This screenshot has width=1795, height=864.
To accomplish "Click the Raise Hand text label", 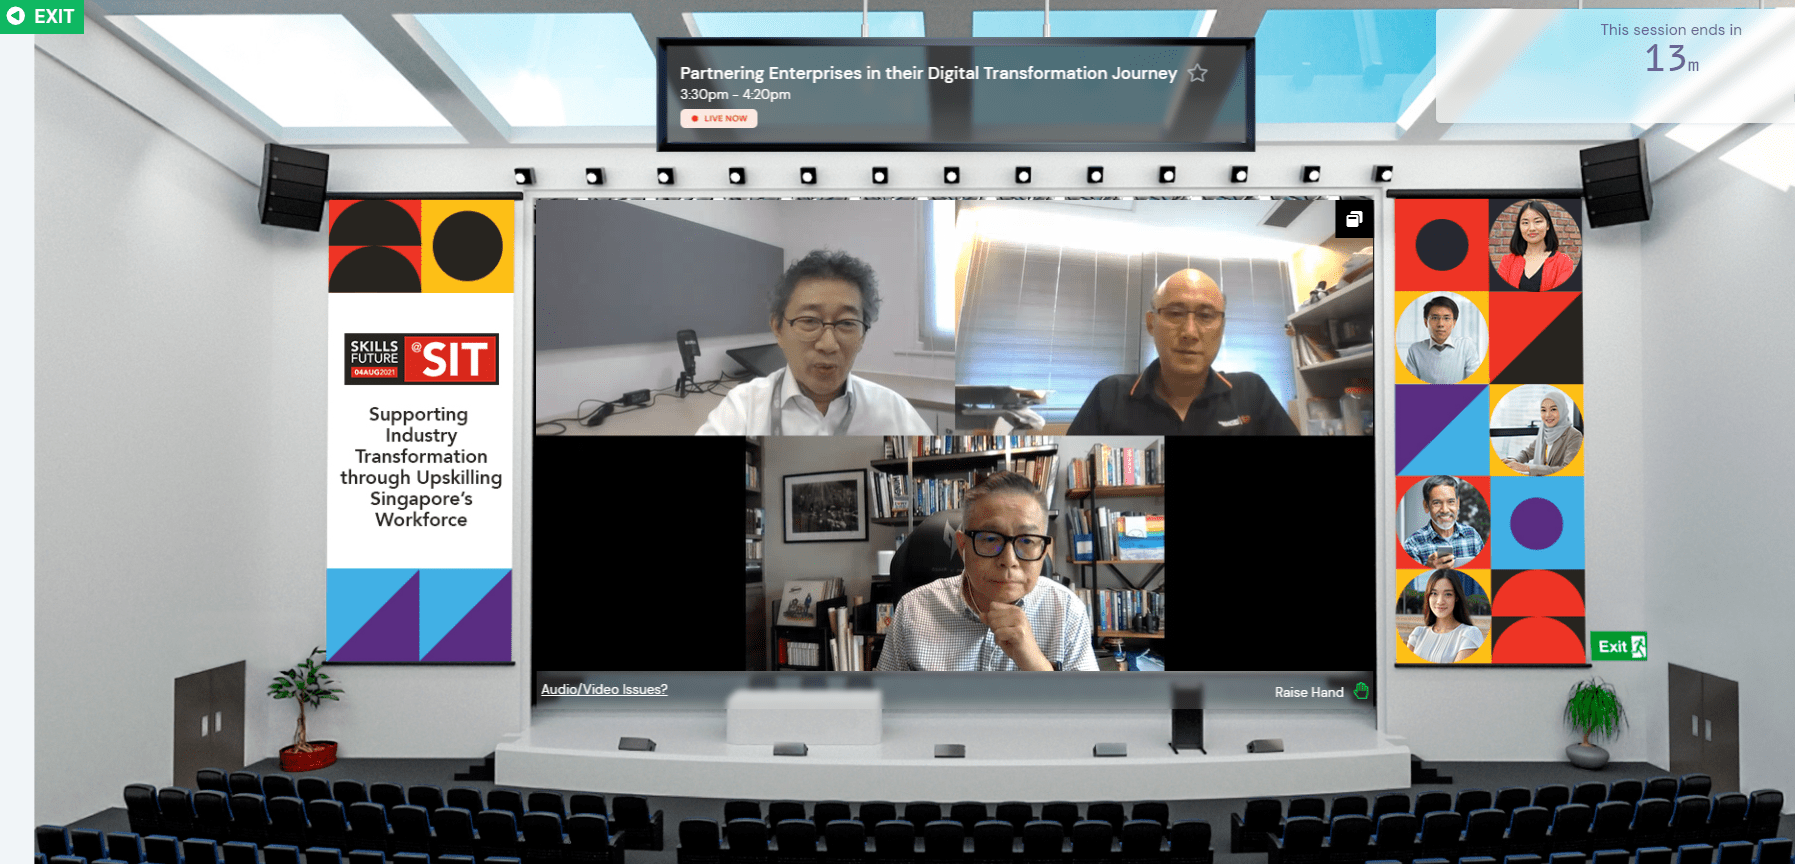I will [x=1308, y=692].
